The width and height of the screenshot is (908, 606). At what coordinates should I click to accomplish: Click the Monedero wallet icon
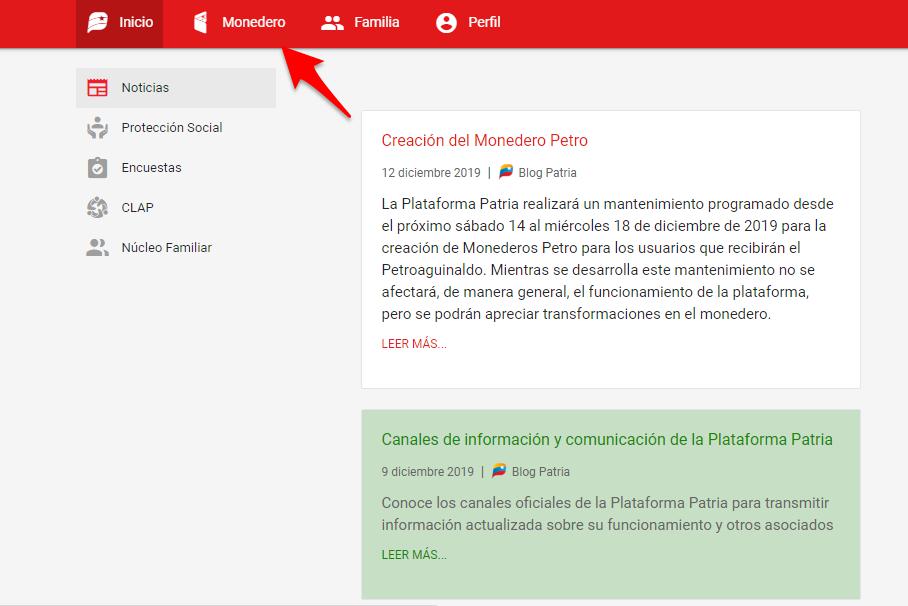point(200,23)
